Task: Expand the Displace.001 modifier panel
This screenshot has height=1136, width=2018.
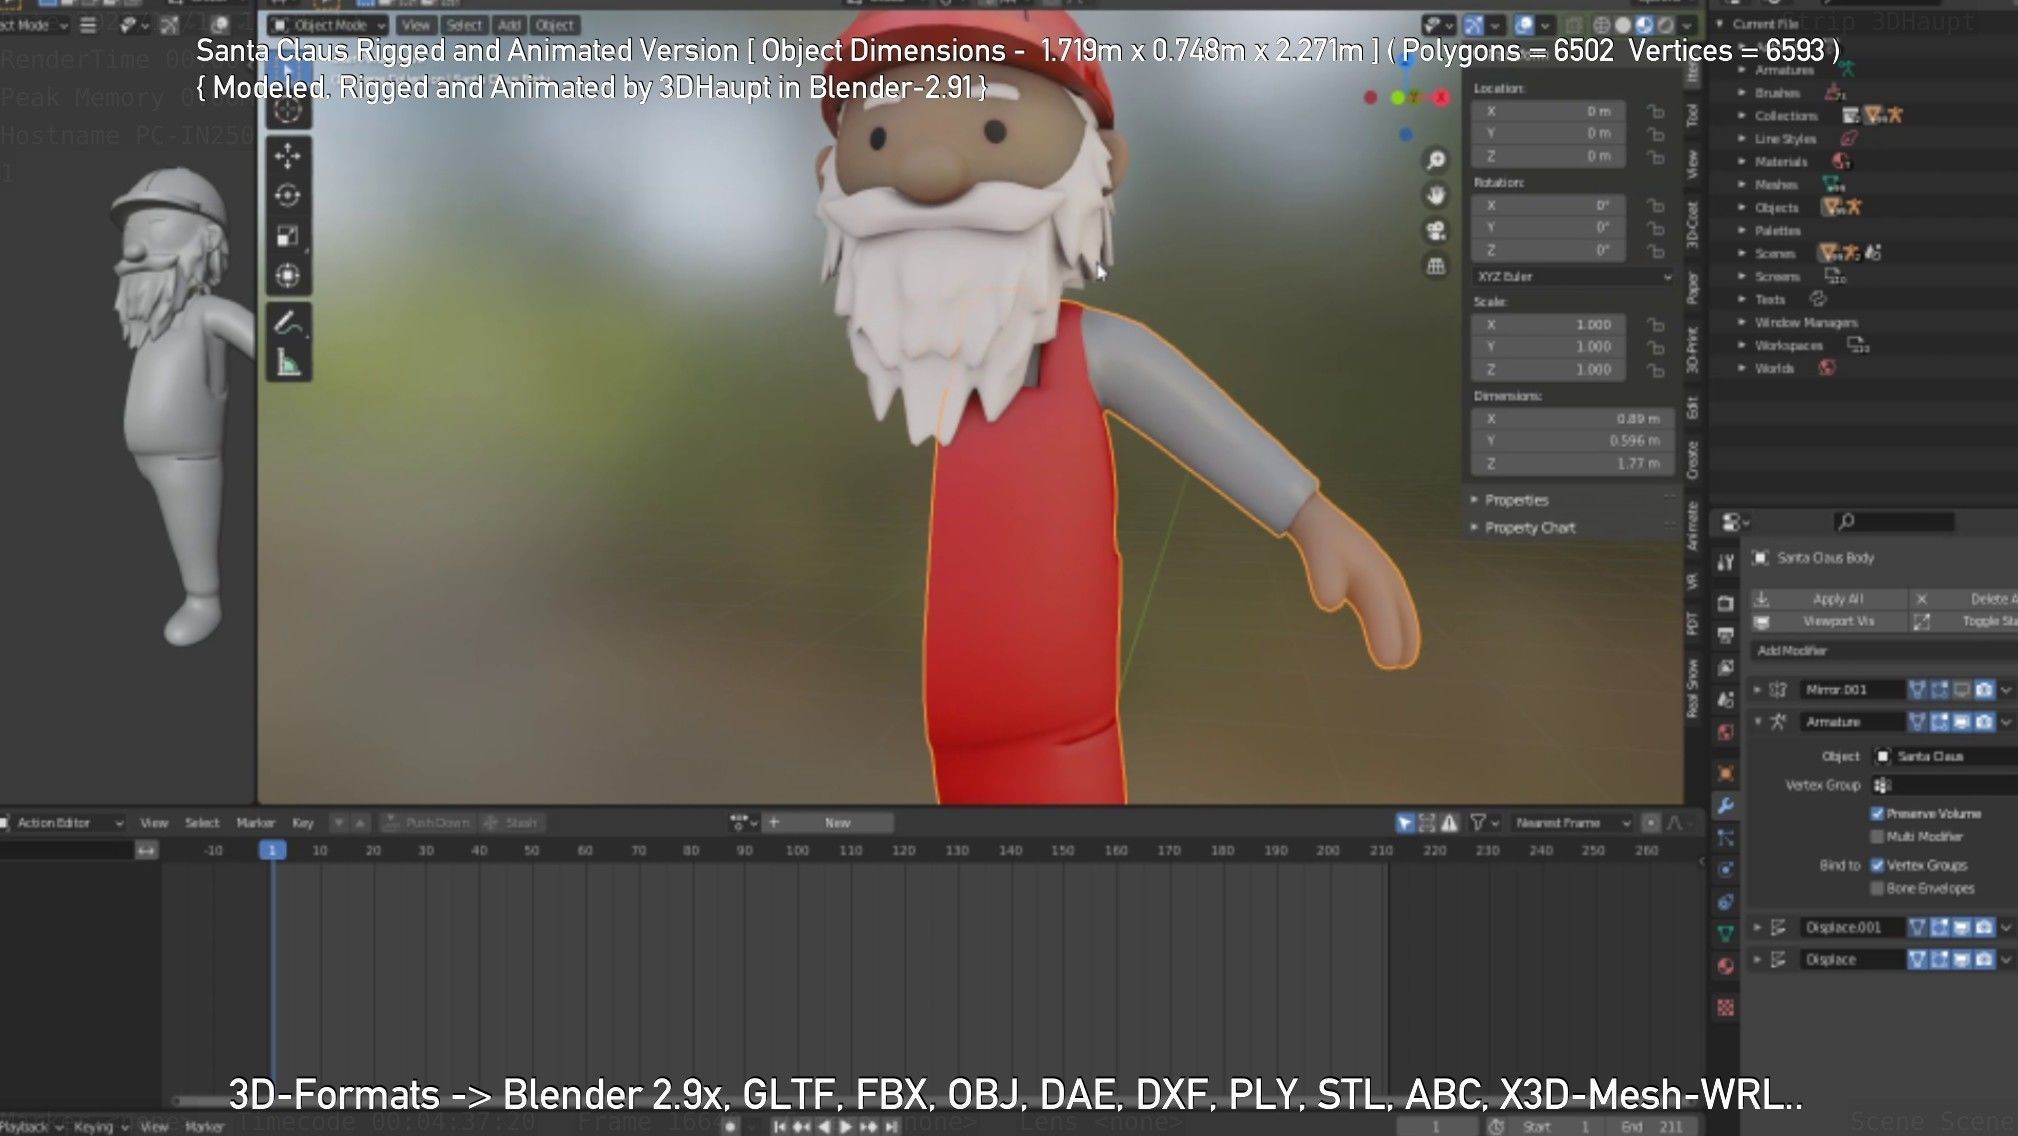Action: point(1757,928)
